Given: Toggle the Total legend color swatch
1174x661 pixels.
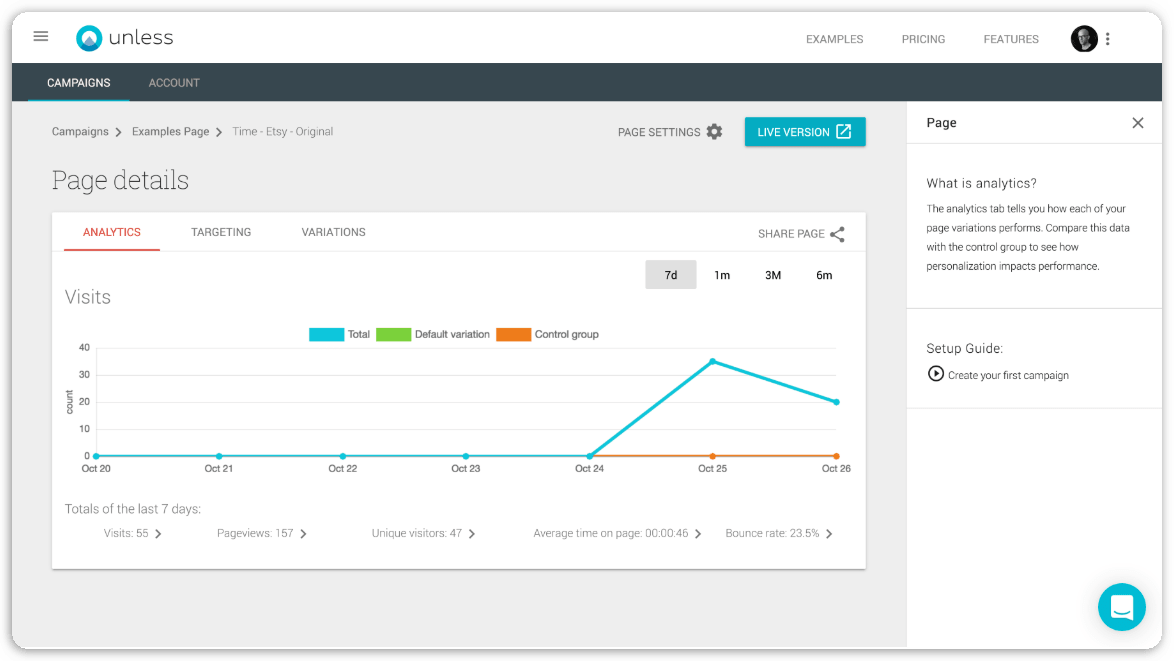Looking at the screenshot, I should point(326,335).
